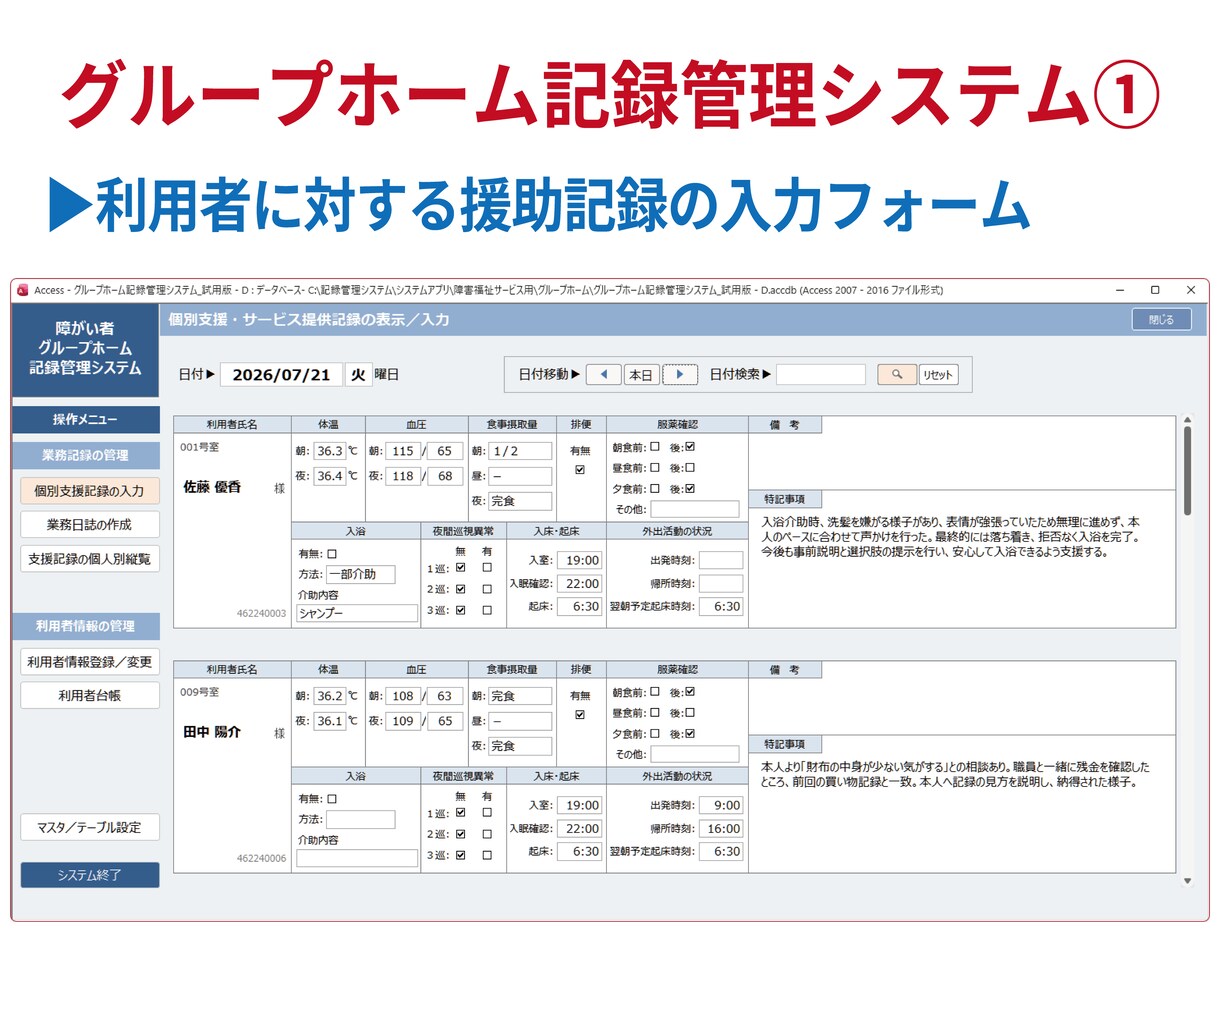
Task: Jump to today with 本日 button
Action: (x=641, y=375)
